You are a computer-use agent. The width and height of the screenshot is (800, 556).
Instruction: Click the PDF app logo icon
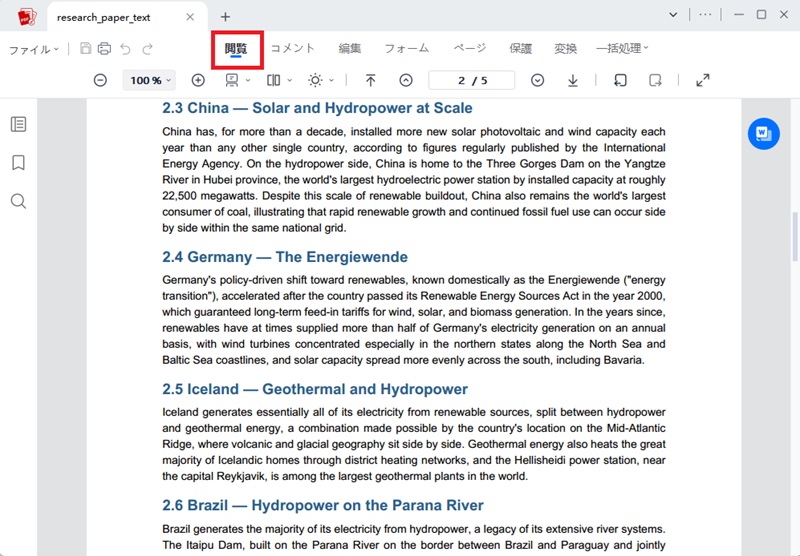[x=27, y=17]
